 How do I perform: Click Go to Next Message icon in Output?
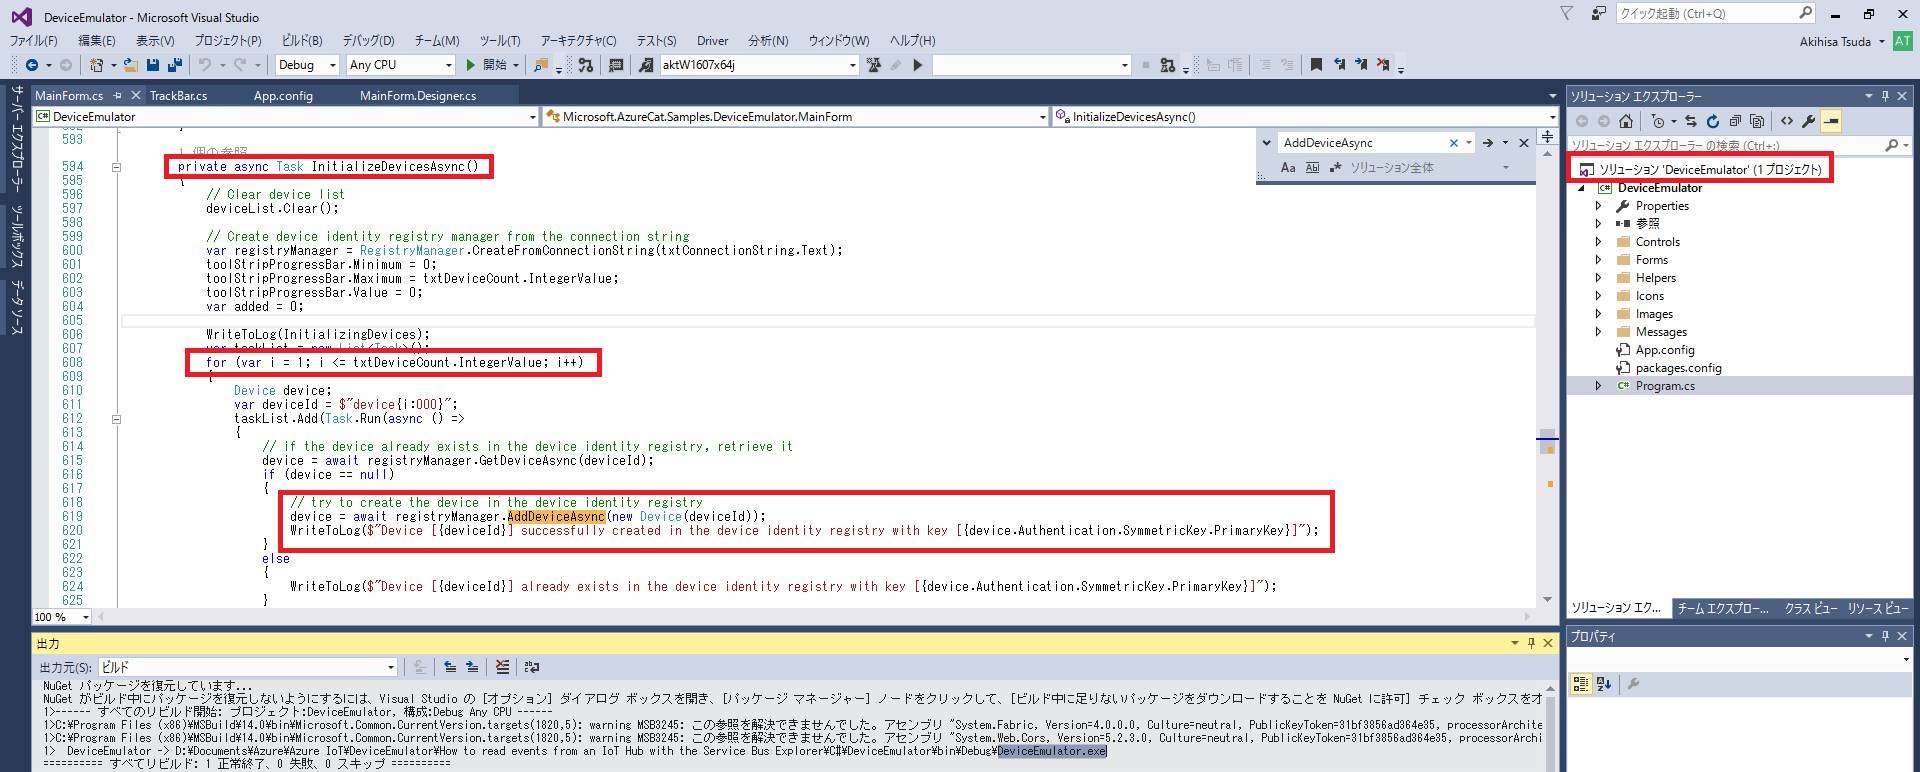coord(472,667)
